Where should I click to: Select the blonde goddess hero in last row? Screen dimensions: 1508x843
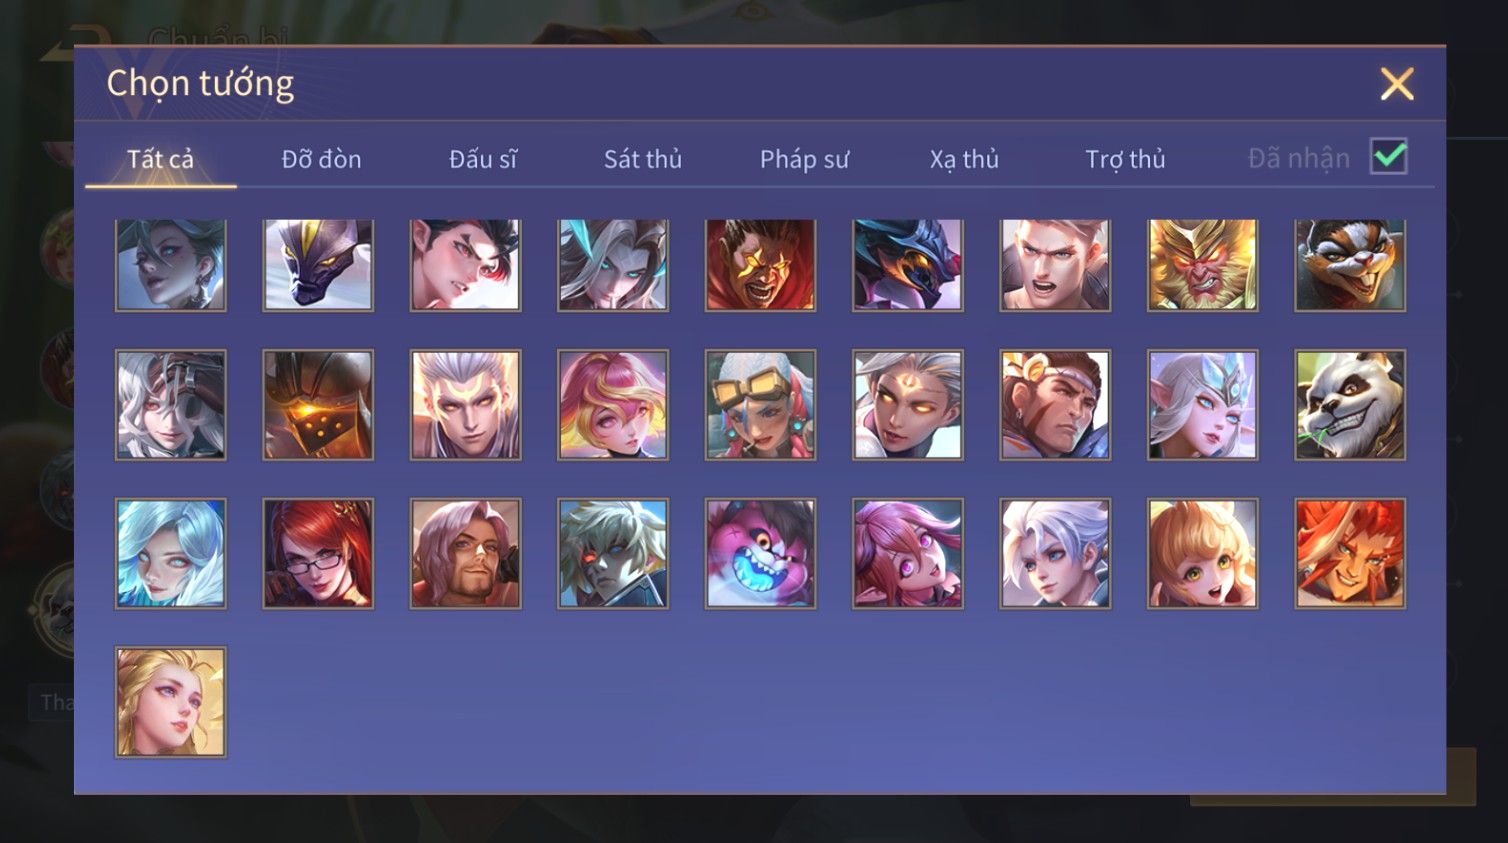click(171, 702)
